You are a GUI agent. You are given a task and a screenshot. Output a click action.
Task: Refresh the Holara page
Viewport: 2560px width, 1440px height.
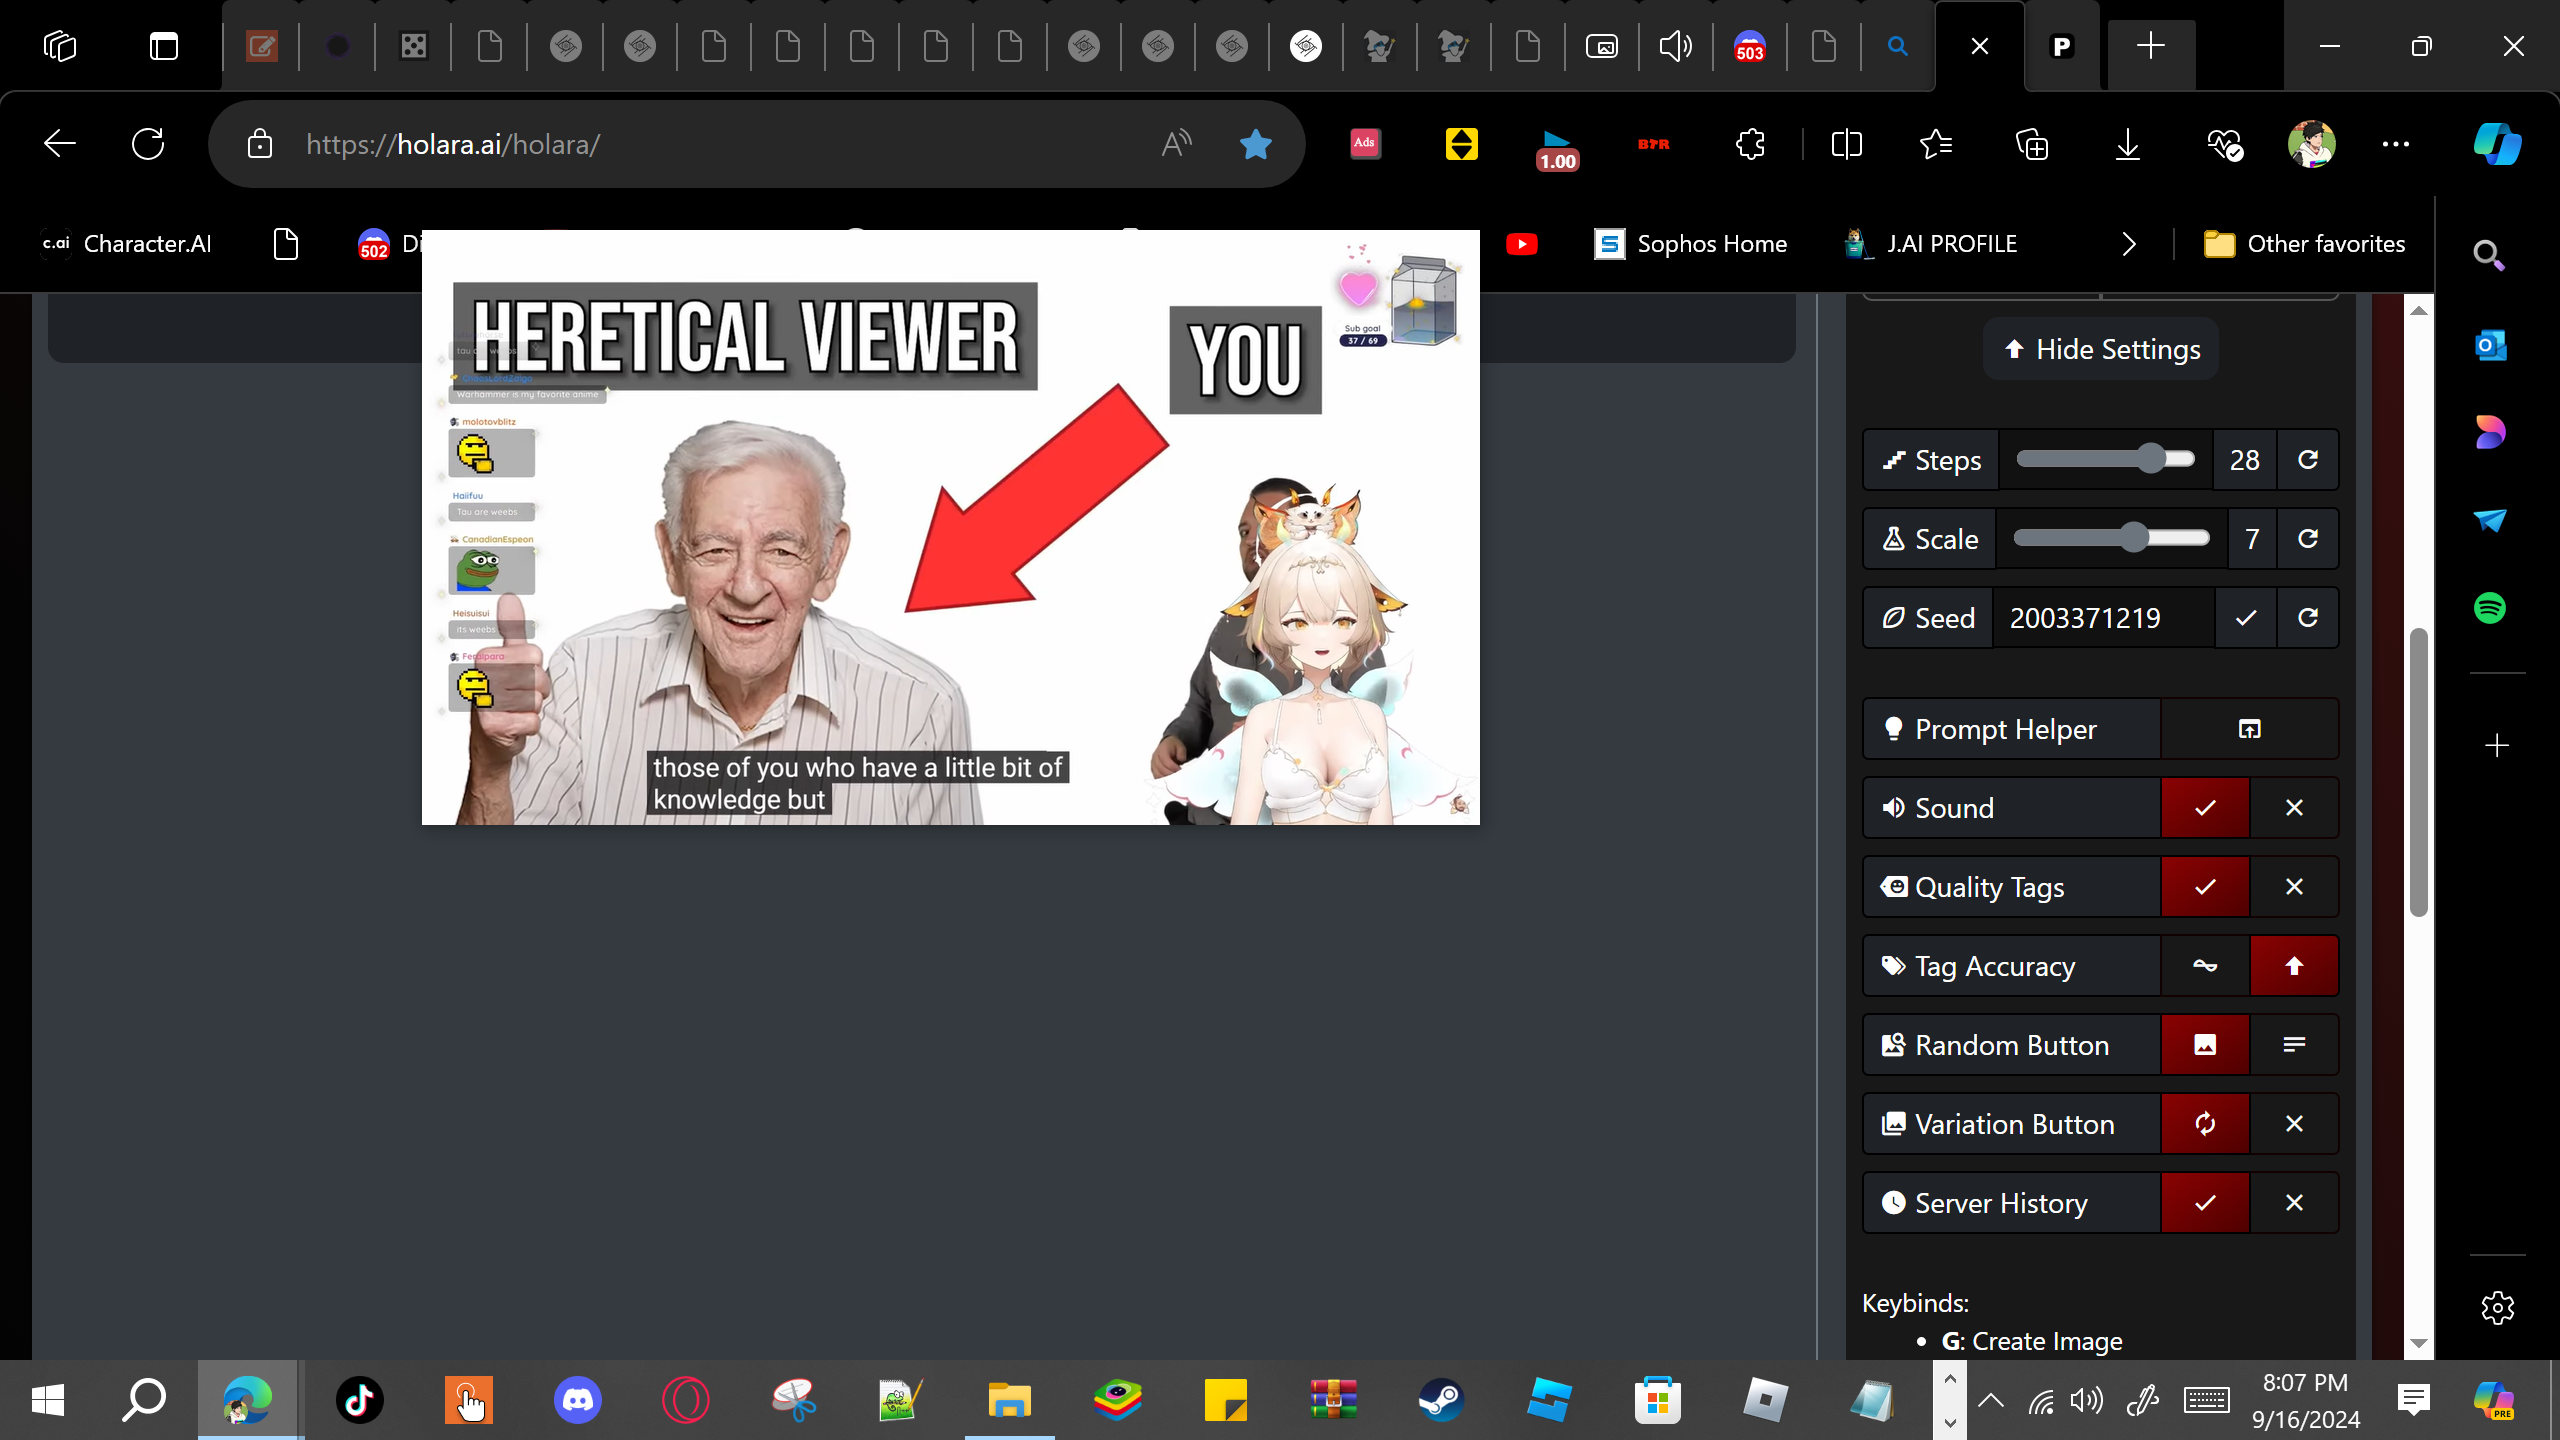point(148,144)
